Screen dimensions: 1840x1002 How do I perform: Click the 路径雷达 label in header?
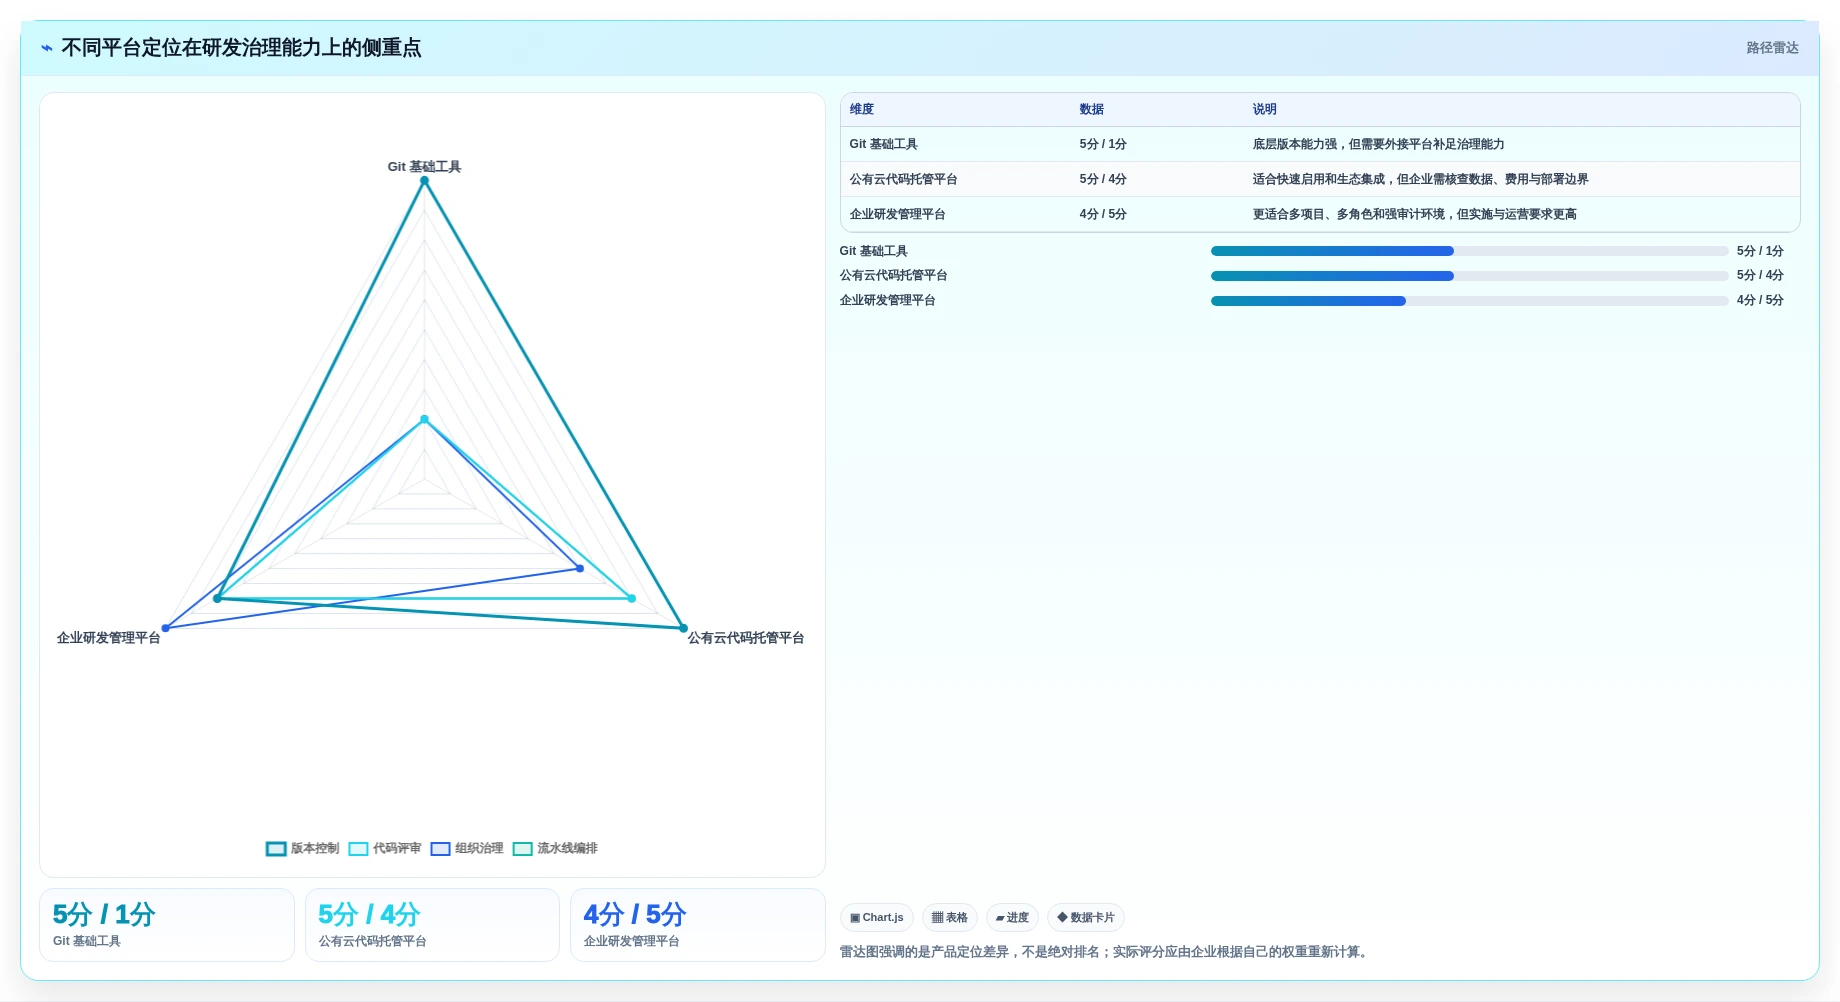[x=1772, y=48]
